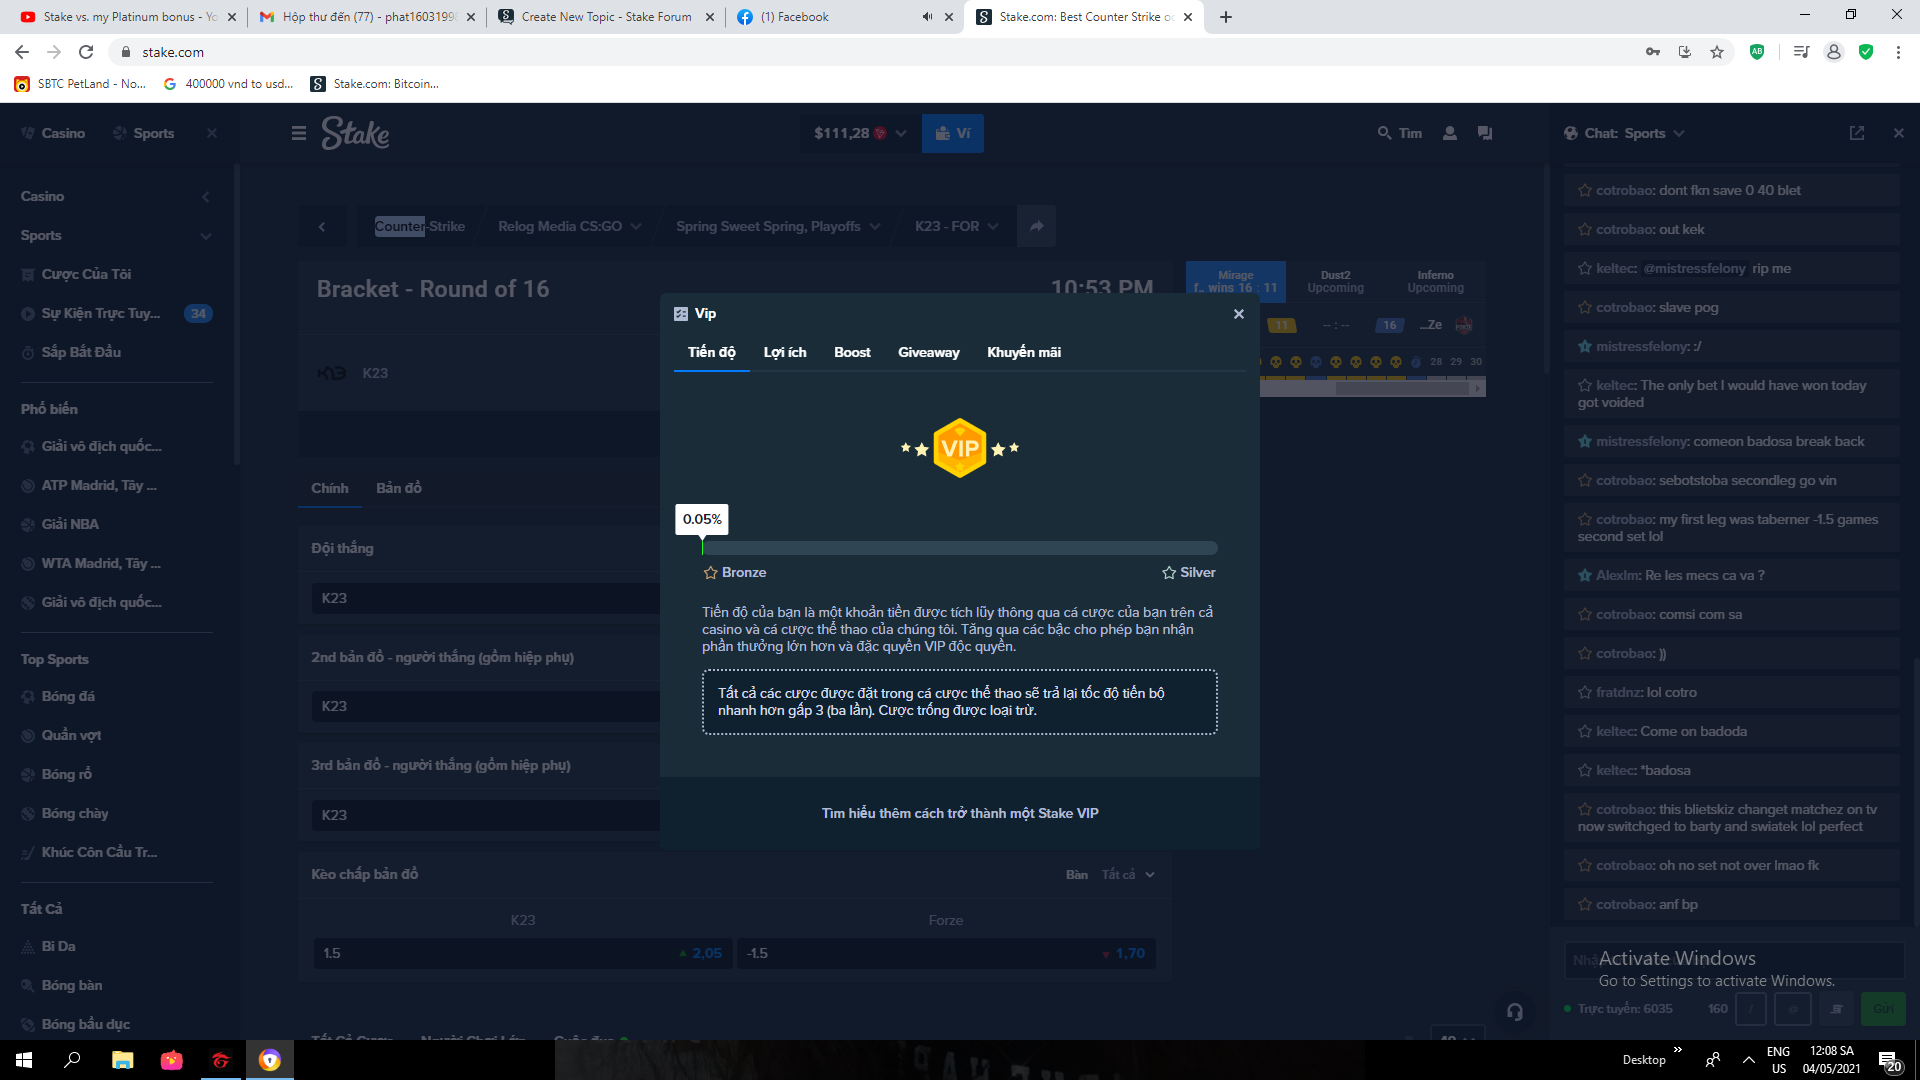The height and width of the screenshot is (1080, 1920).
Task: Bet Forze -1.5 at odds 1.70
Action: point(946,953)
